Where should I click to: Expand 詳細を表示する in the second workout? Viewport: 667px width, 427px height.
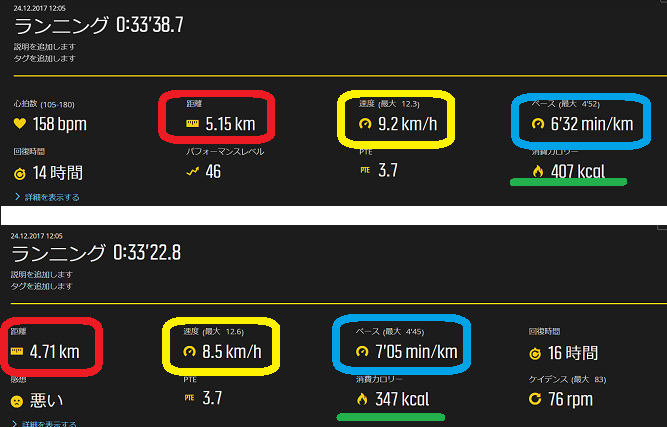tap(44, 424)
